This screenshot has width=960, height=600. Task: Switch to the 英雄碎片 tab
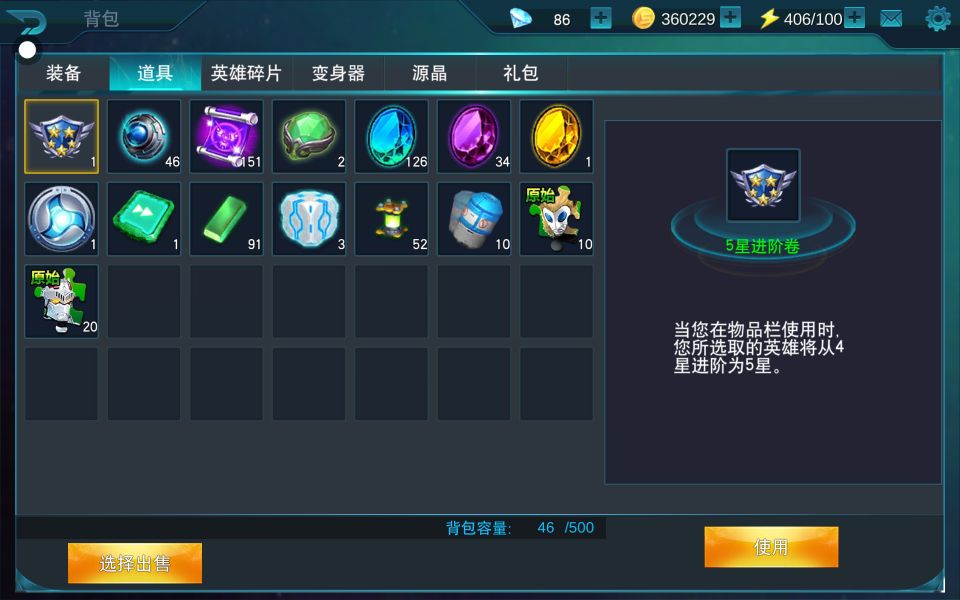pyautogui.click(x=246, y=73)
